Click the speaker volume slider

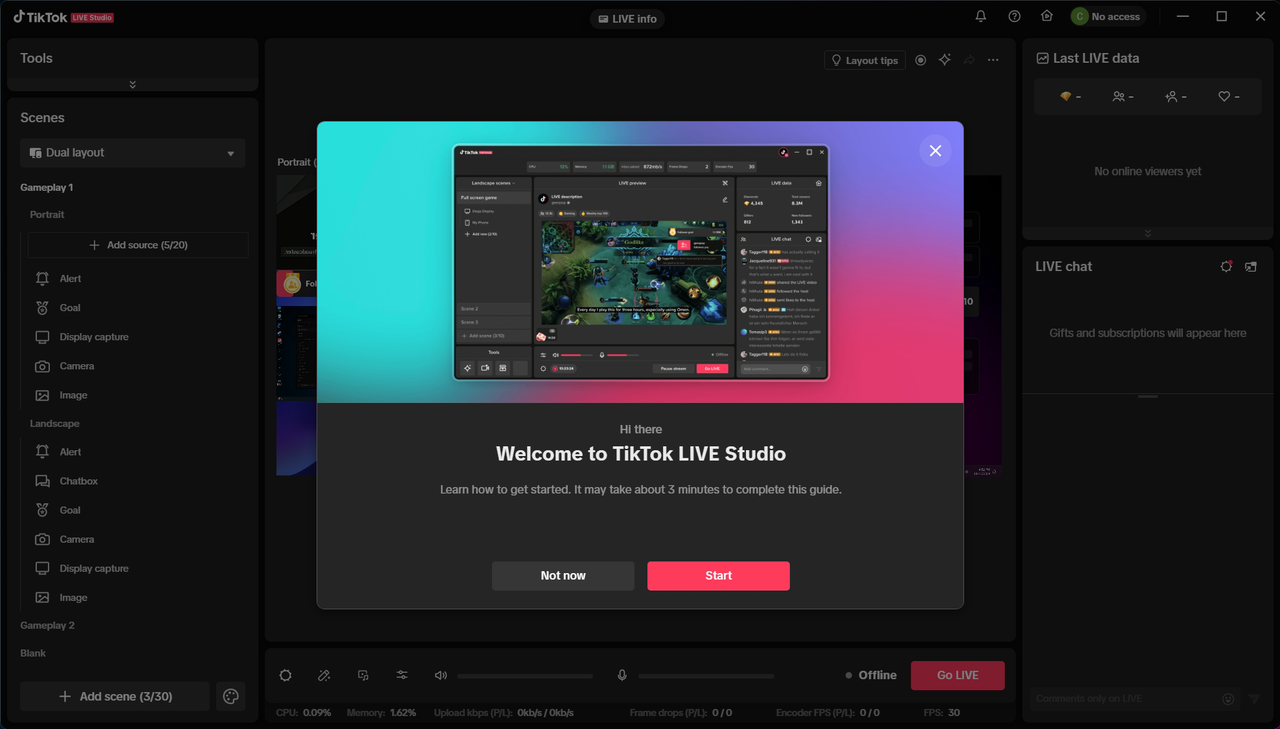coord(525,676)
